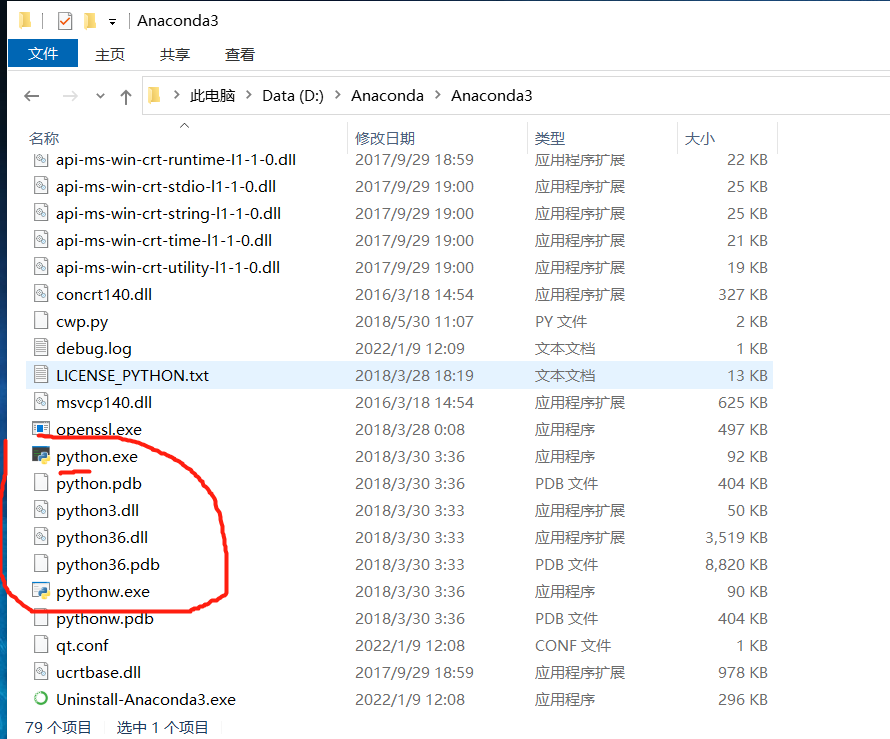
Task: Switch to the 主页 ribbon tab
Action: (110, 54)
